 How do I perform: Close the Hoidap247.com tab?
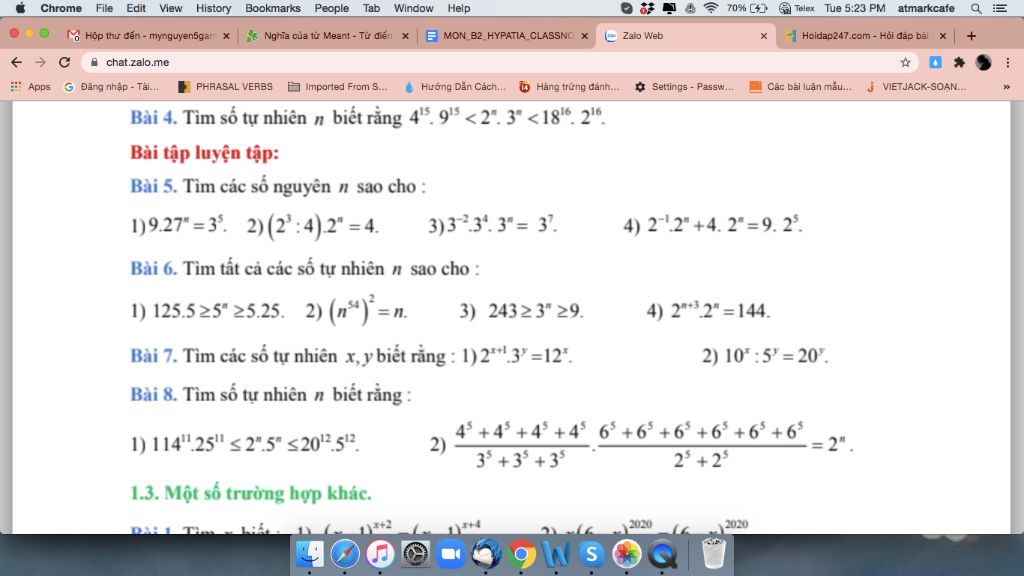coord(942,36)
